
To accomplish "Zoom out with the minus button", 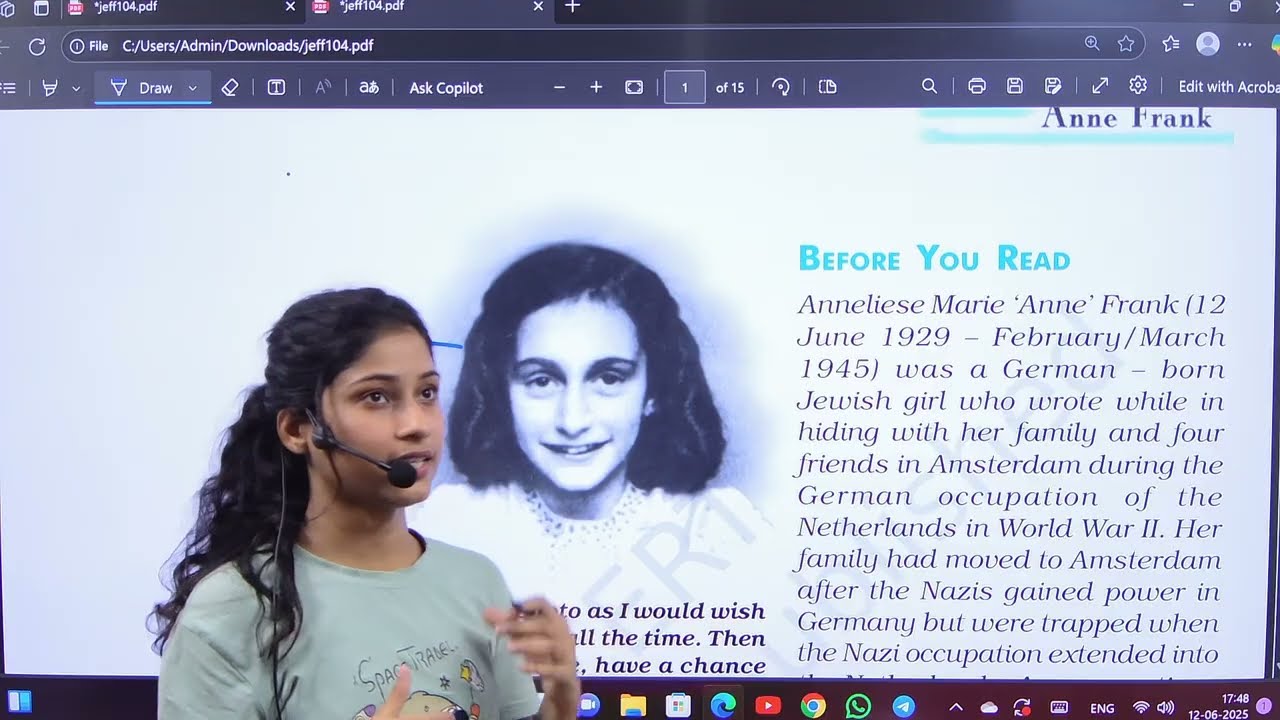I will click(x=559, y=87).
